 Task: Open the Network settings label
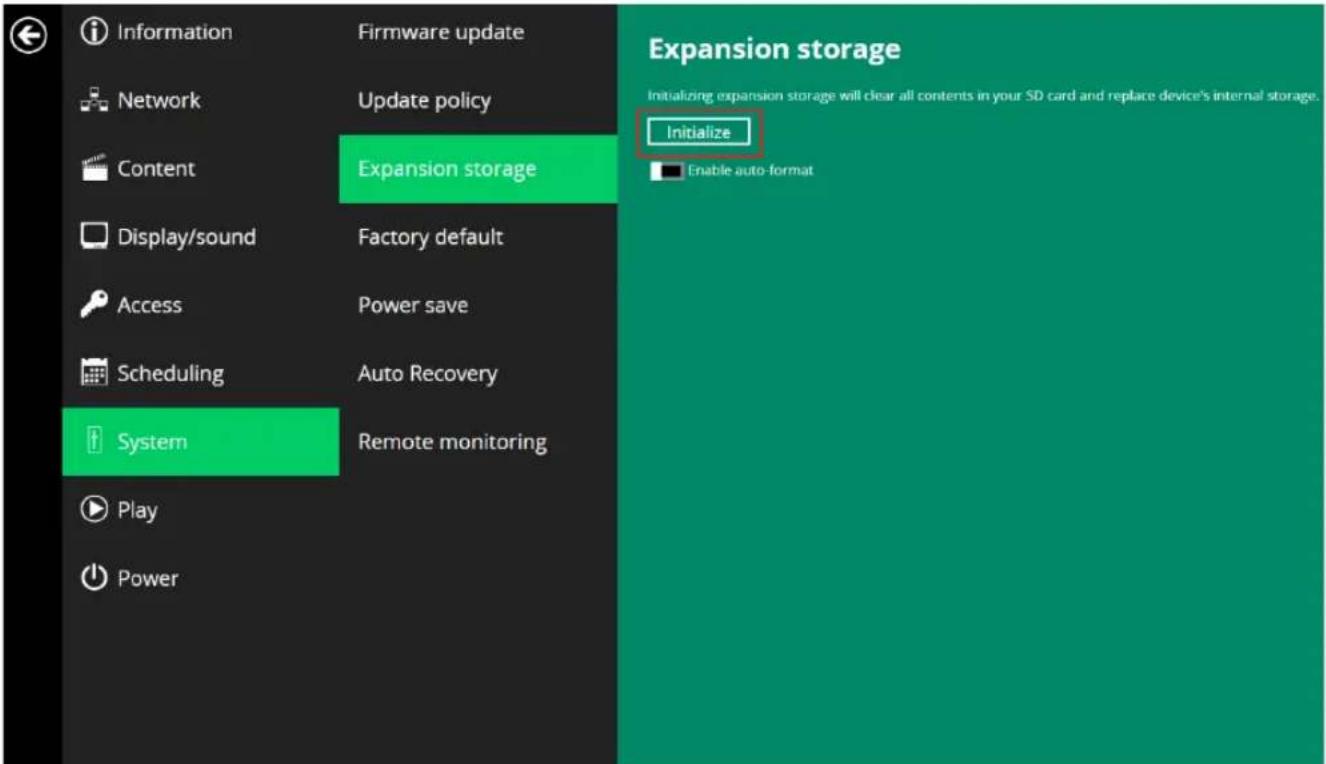coord(158,100)
